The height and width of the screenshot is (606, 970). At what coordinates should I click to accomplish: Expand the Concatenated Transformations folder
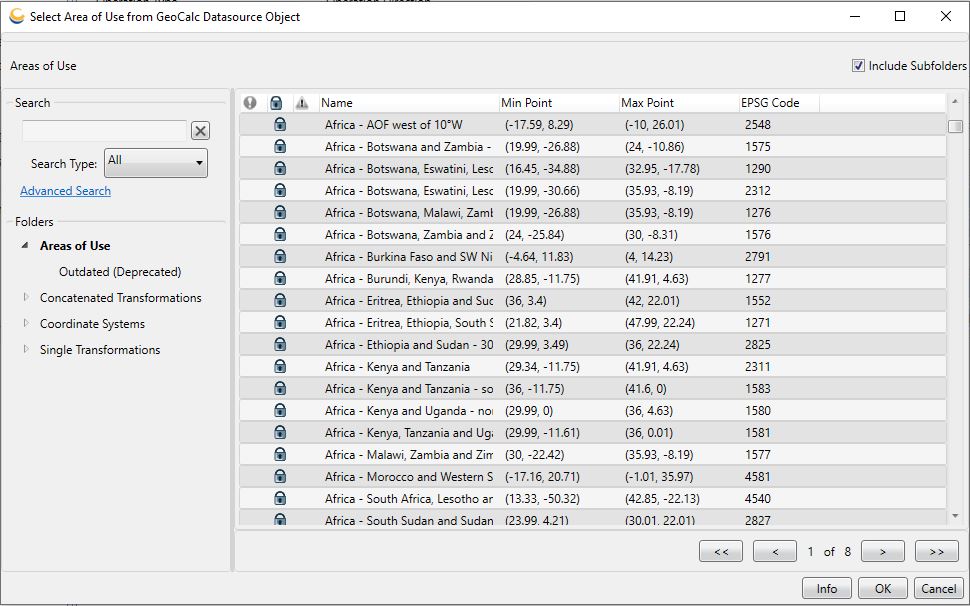pyautogui.click(x=26, y=297)
